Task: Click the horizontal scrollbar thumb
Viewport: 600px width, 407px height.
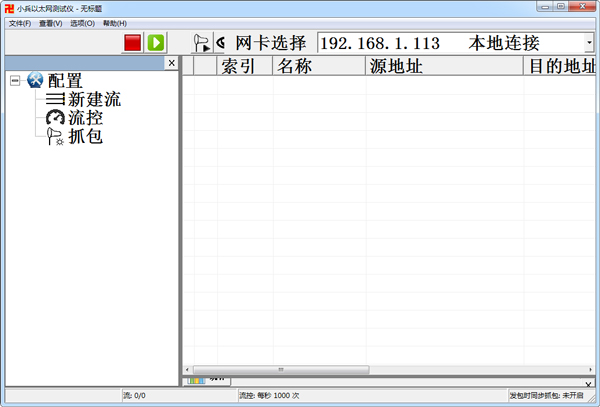Action: 281,370
